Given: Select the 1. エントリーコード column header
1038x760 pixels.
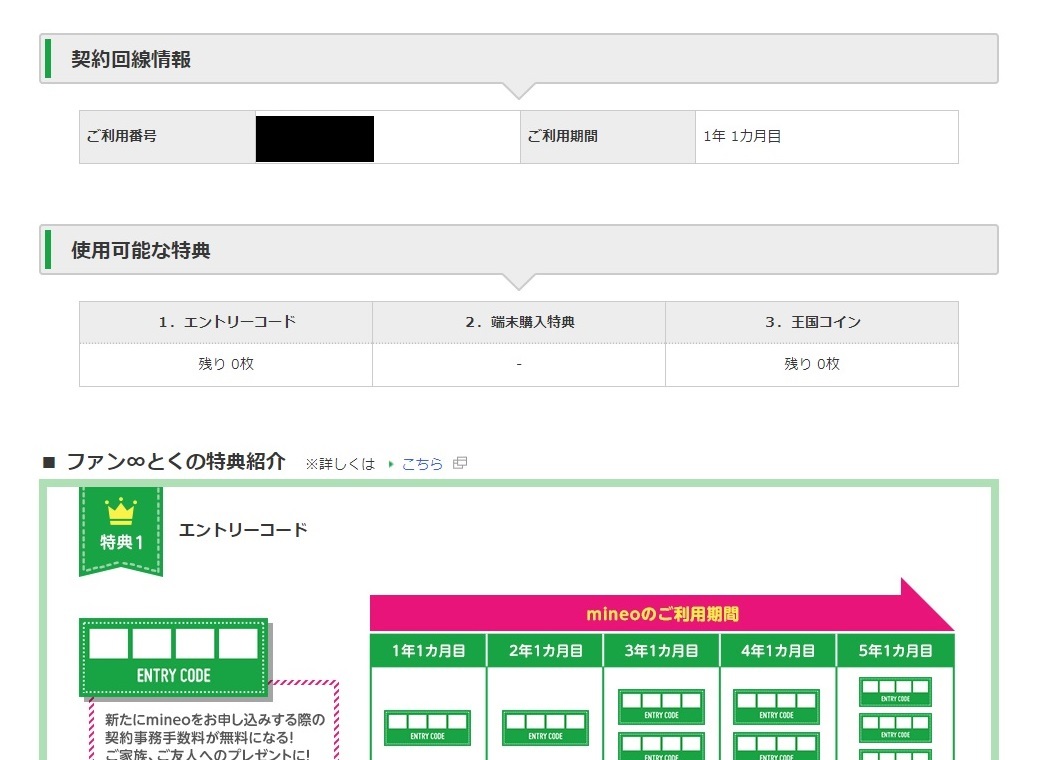Looking at the screenshot, I should (226, 322).
